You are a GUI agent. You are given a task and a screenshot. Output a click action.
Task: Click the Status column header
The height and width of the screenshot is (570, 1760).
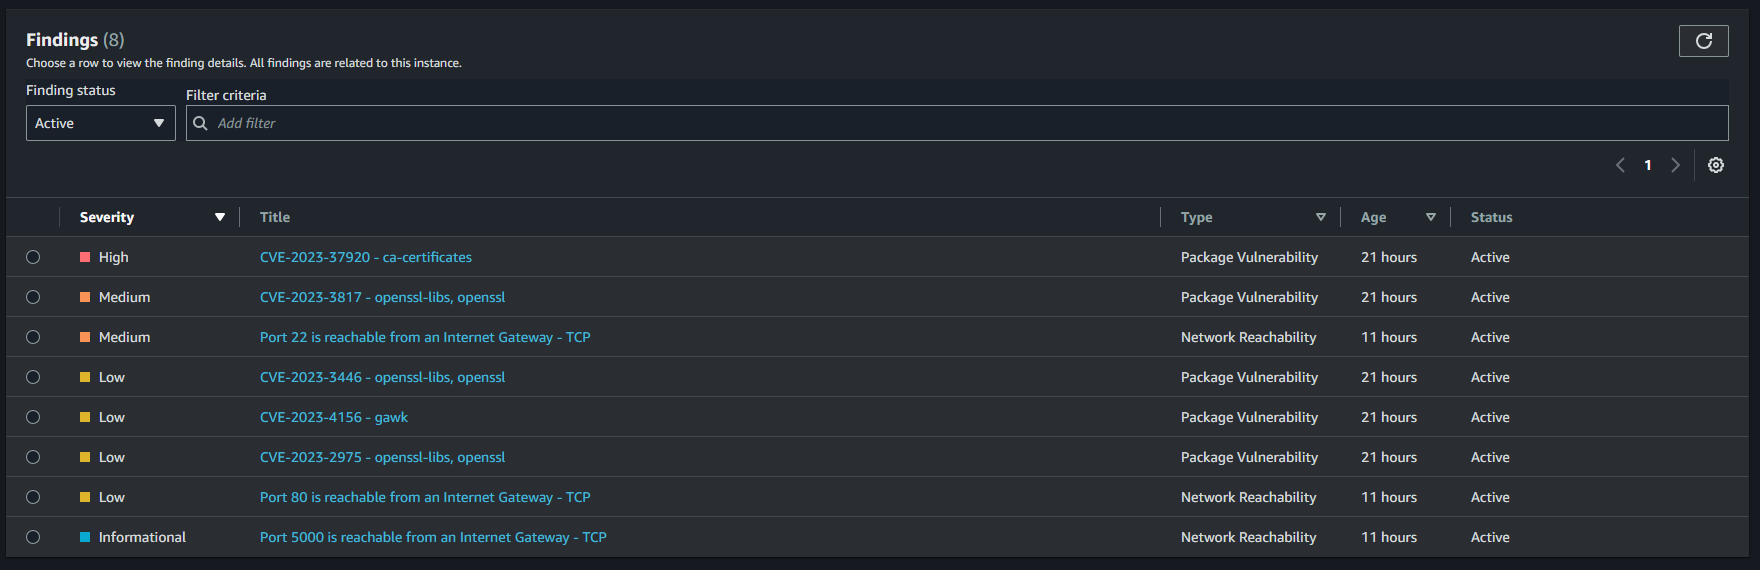coord(1491,217)
